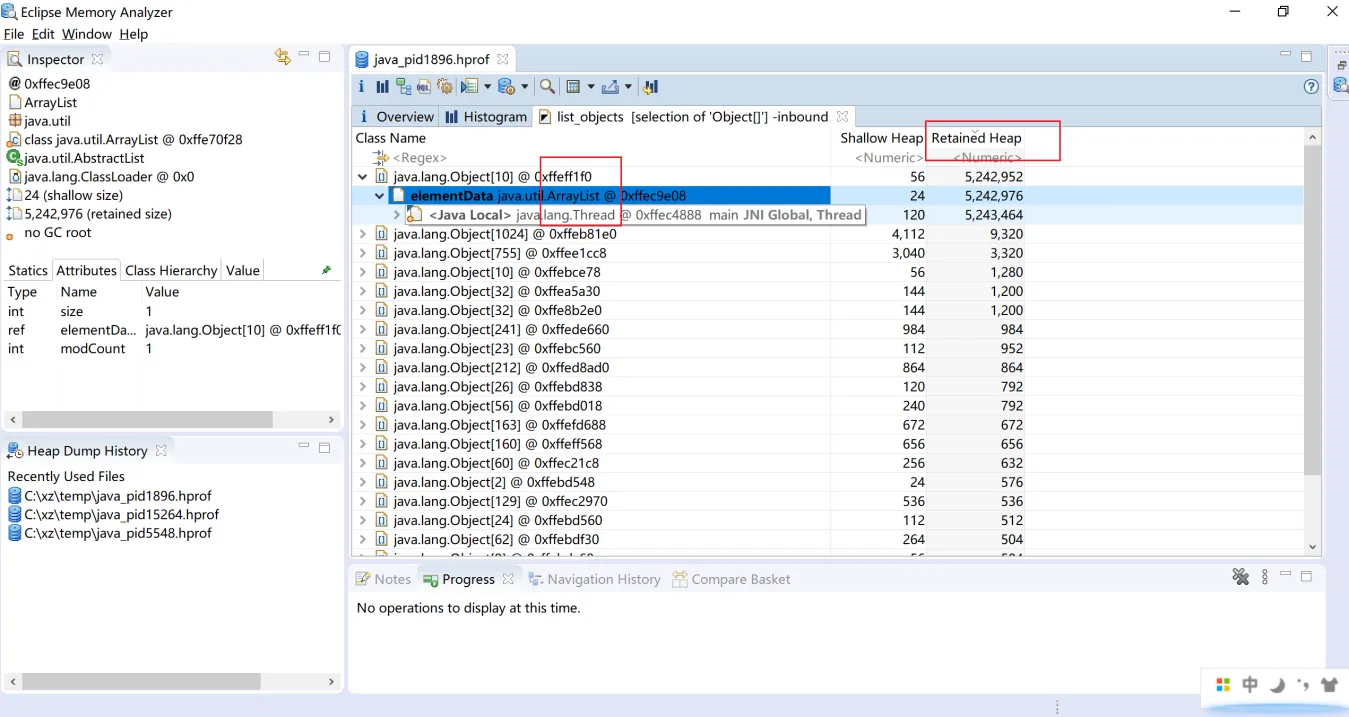This screenshot has width=1349, height=717.
Task: Click the moon icon in the IME bar
Action: [x=1277, y=685]
